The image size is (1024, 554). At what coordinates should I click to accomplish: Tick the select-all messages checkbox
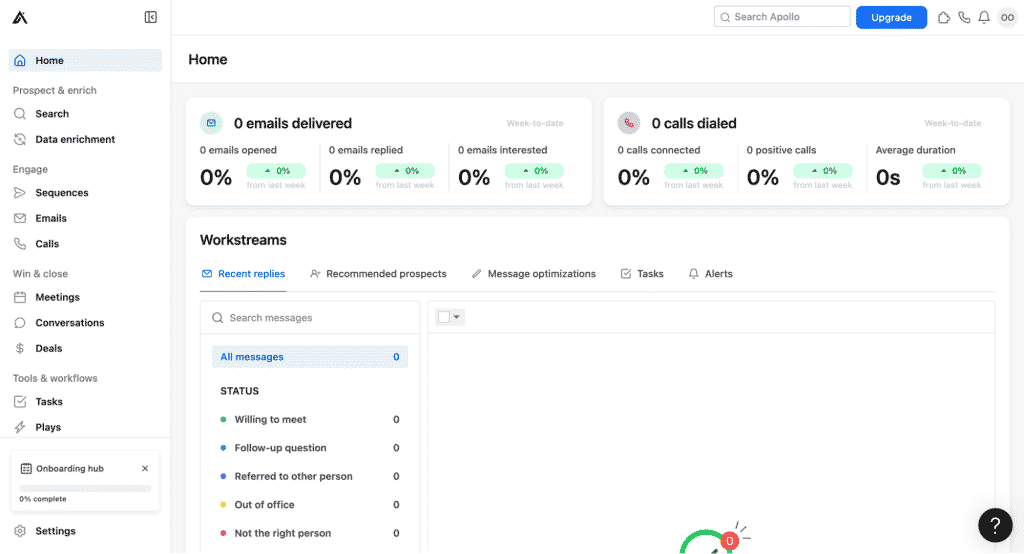point(444,317)
